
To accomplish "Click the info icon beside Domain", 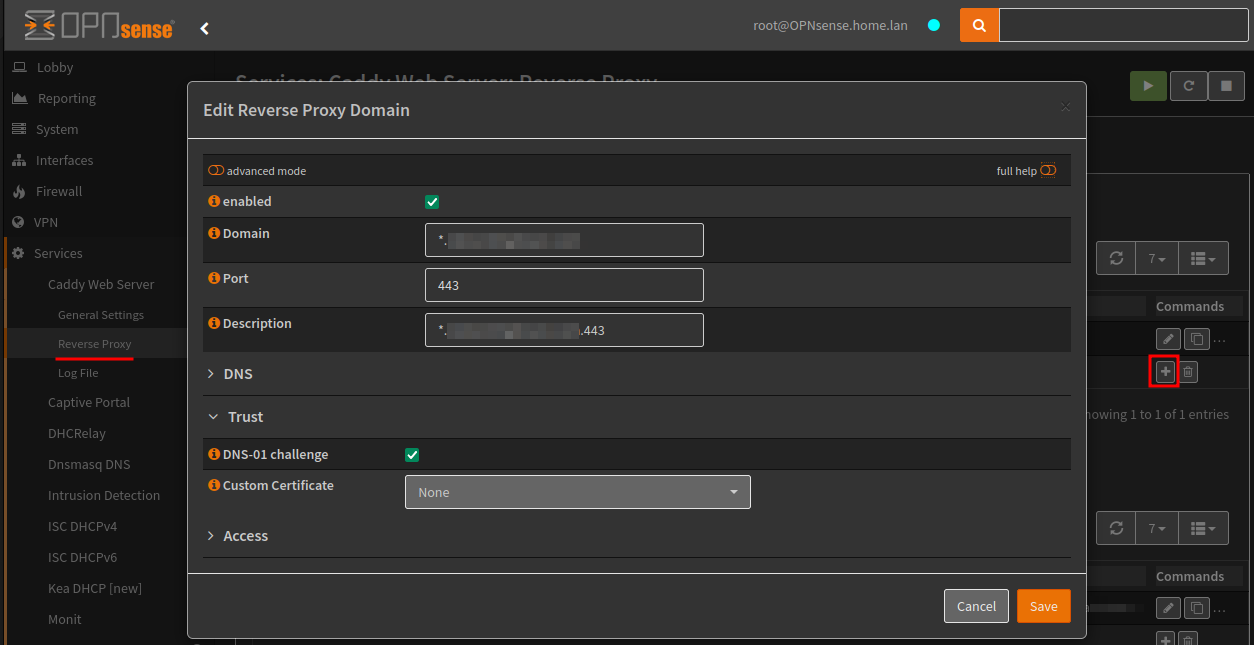I will [213, 233].
